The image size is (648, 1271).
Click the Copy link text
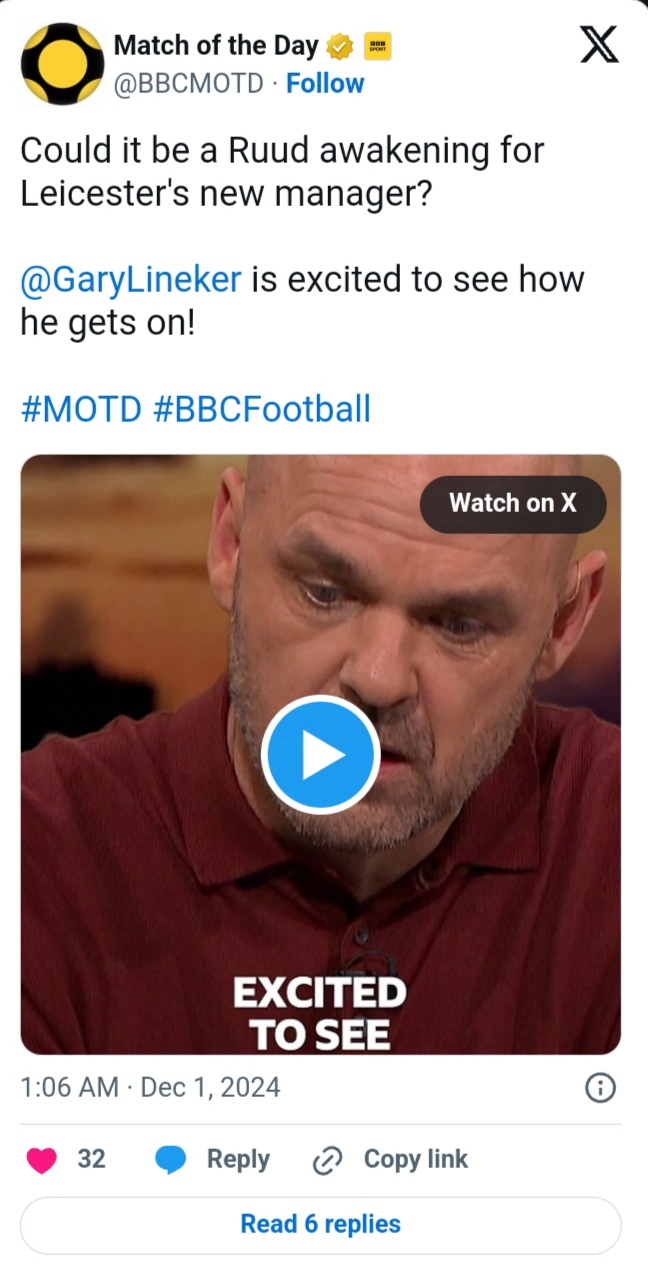pos(415,1159)
